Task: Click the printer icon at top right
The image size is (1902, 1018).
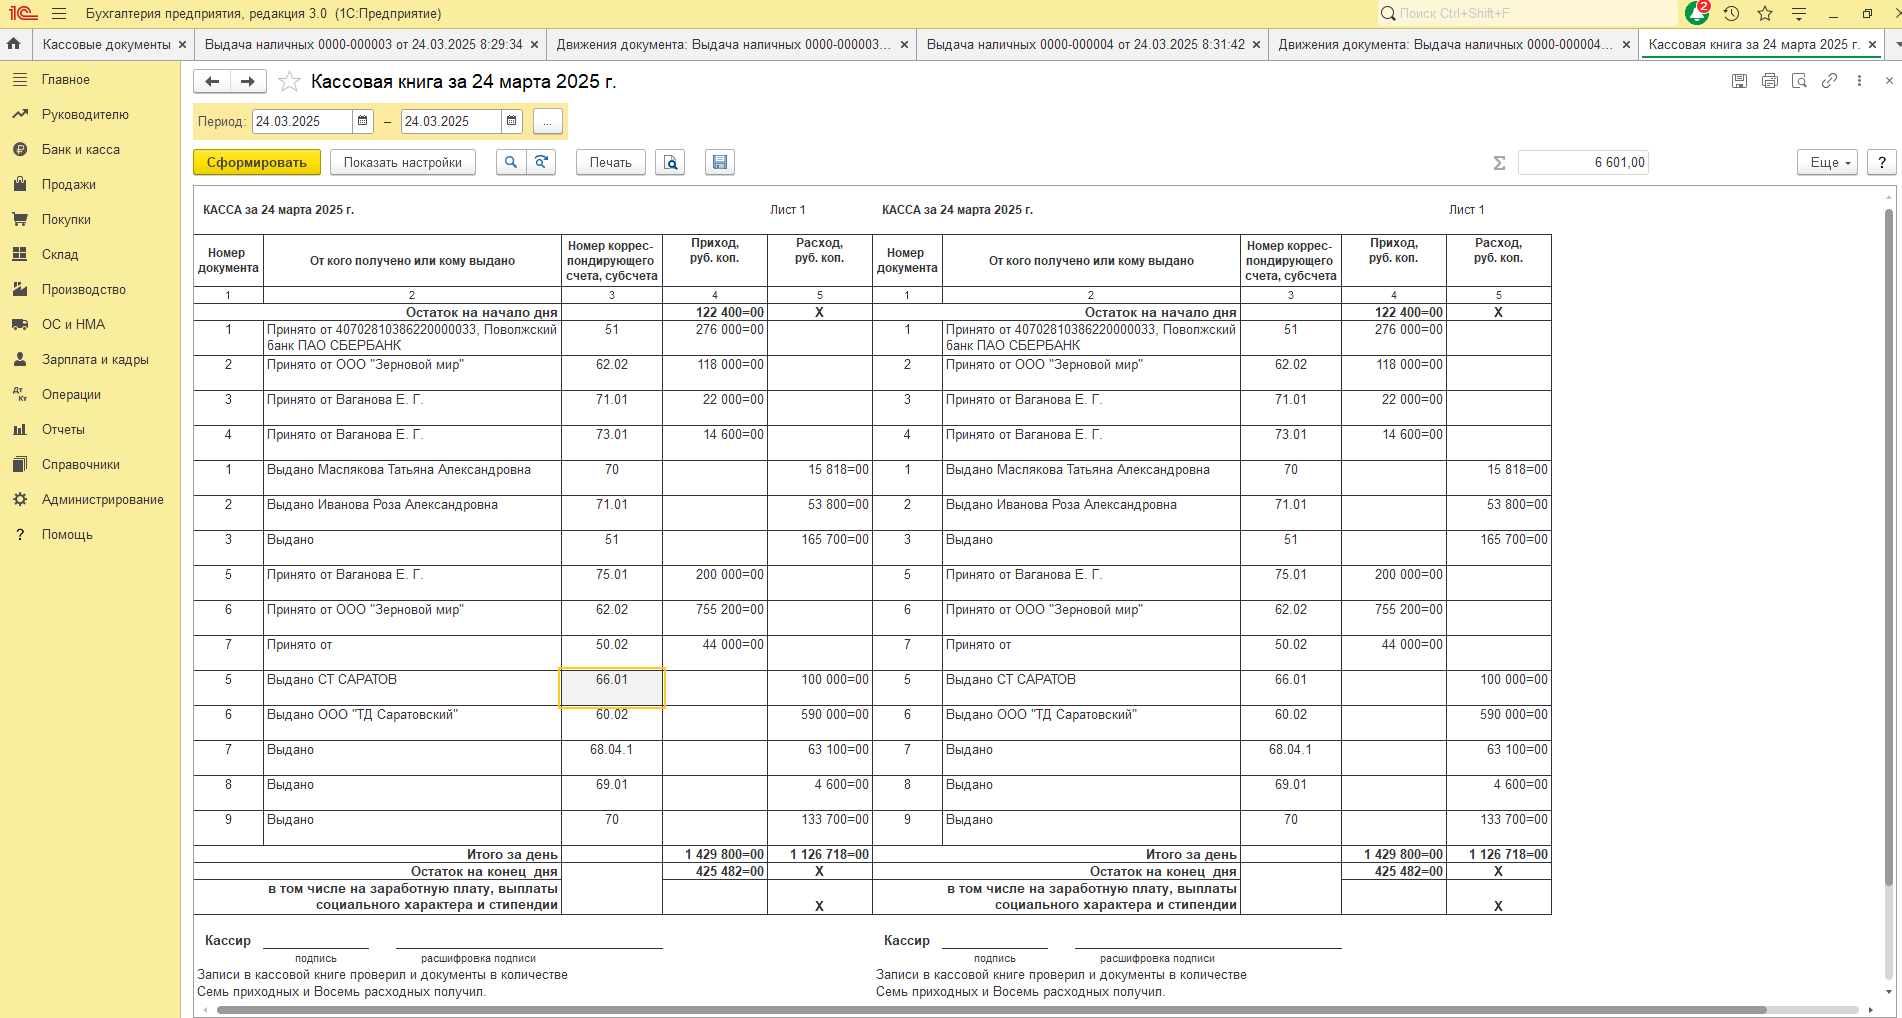Action: tap(1769, 81)
